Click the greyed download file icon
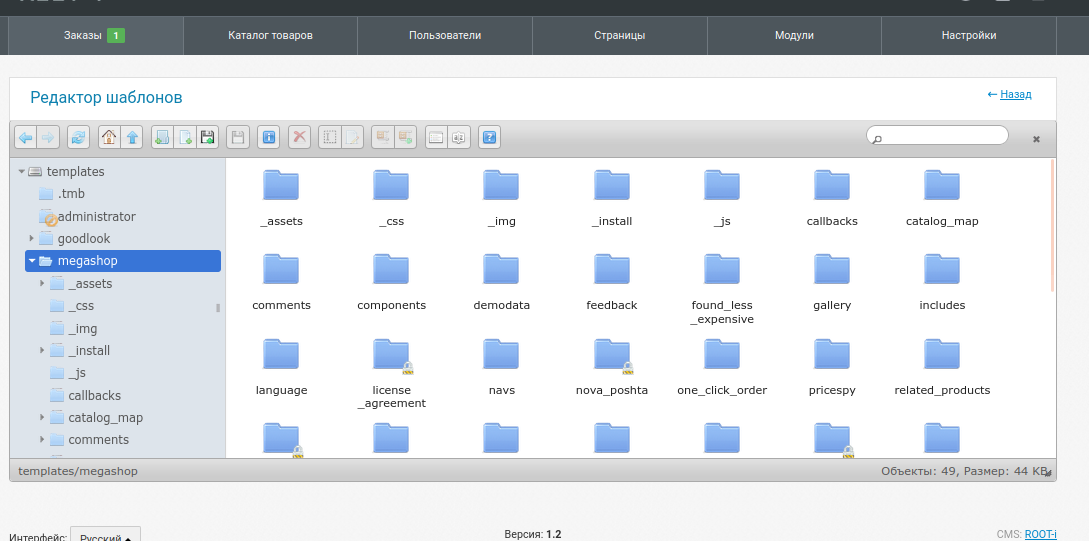This screenshot has width=1089, height=541. tap(238, 137)
